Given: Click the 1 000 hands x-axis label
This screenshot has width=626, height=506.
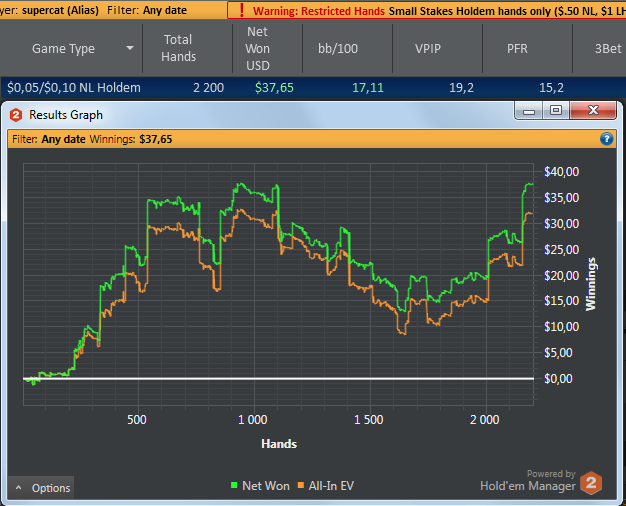Looking at the screenshot, I should point(252,420).
